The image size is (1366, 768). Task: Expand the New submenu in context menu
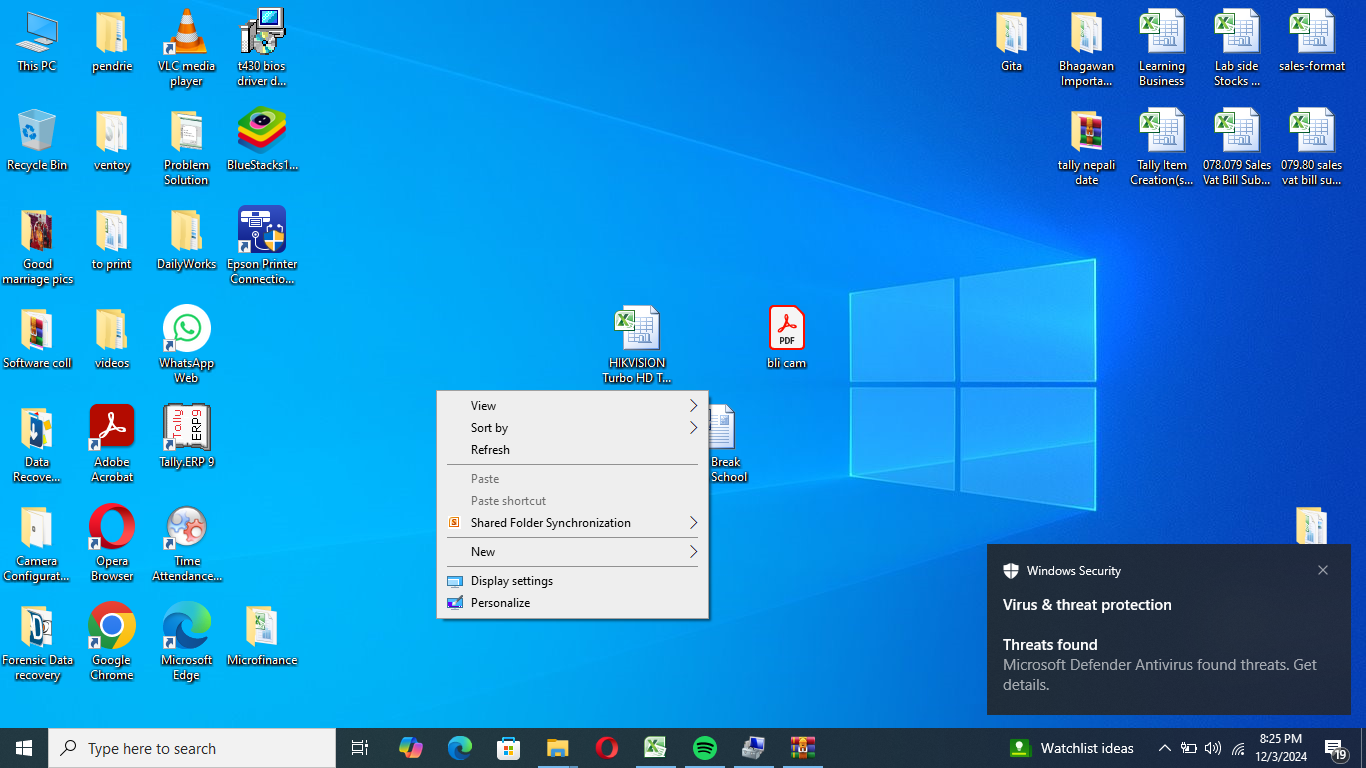[572, 552]
